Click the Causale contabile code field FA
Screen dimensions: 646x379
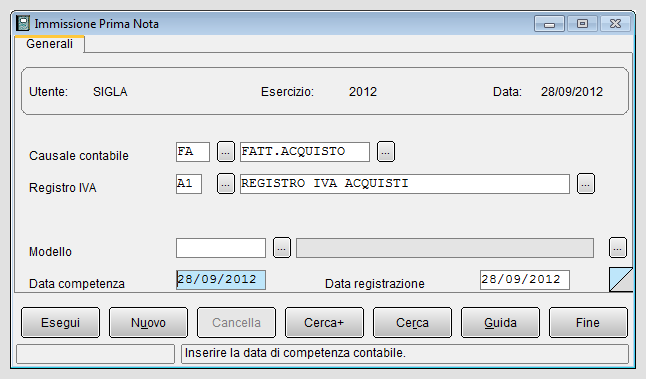(x=193, y=152)
